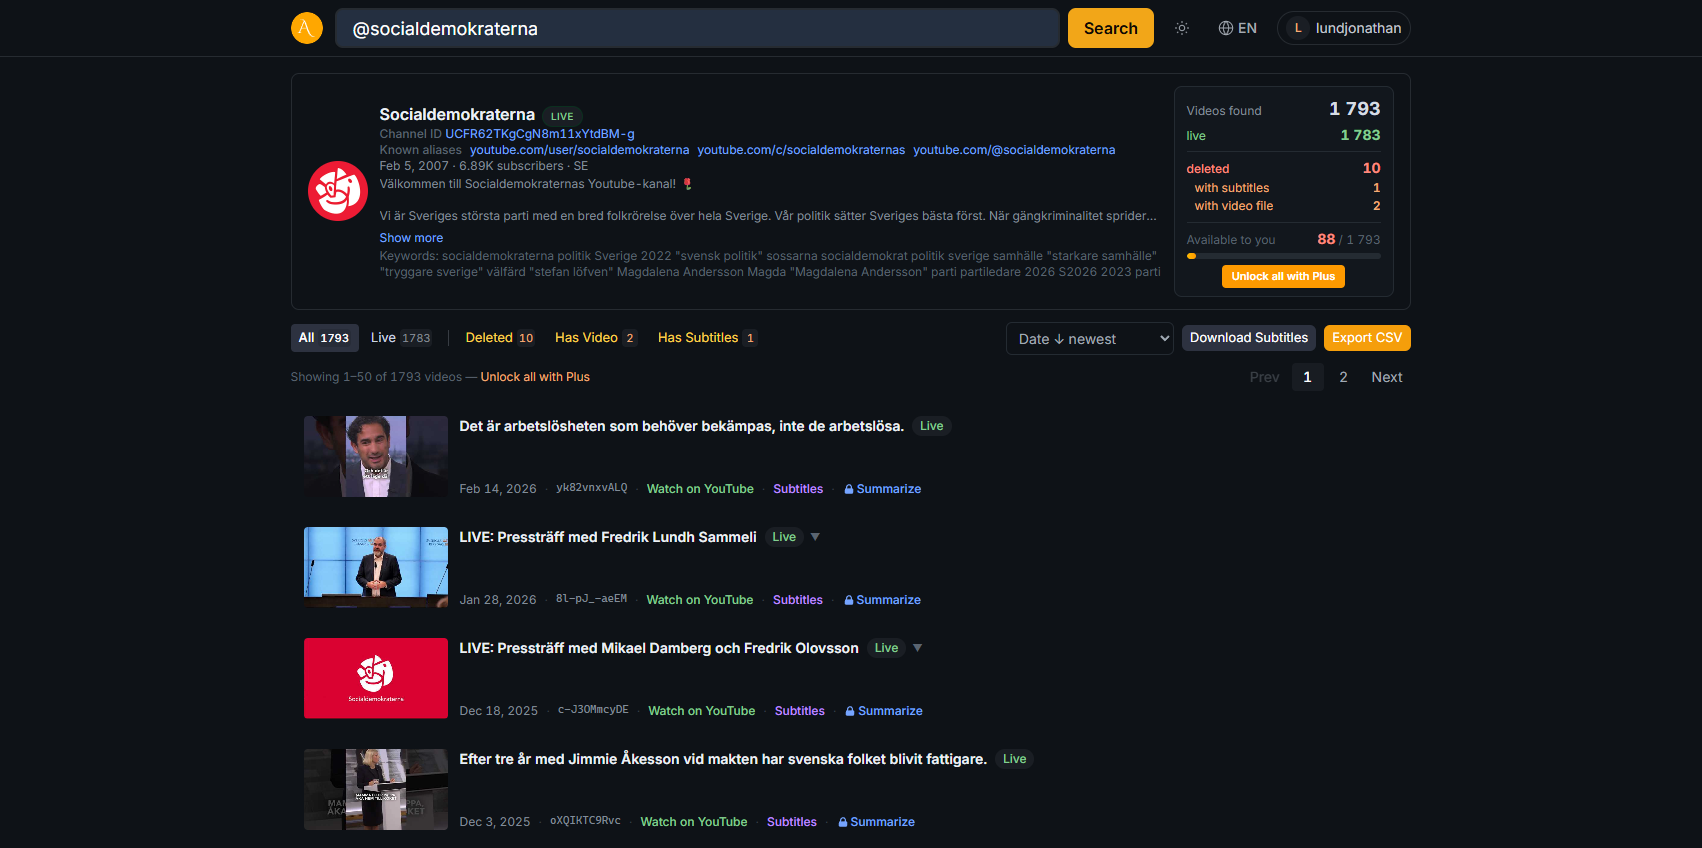Click Watch on YouTube for the Feb 14, 2026 video
This screenshot has height=848, width=1702.
tap(700, 489)
